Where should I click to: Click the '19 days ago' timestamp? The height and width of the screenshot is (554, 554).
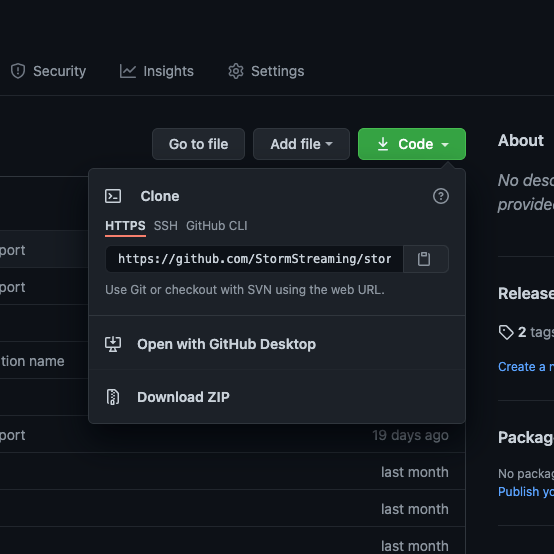click(410, 435)
